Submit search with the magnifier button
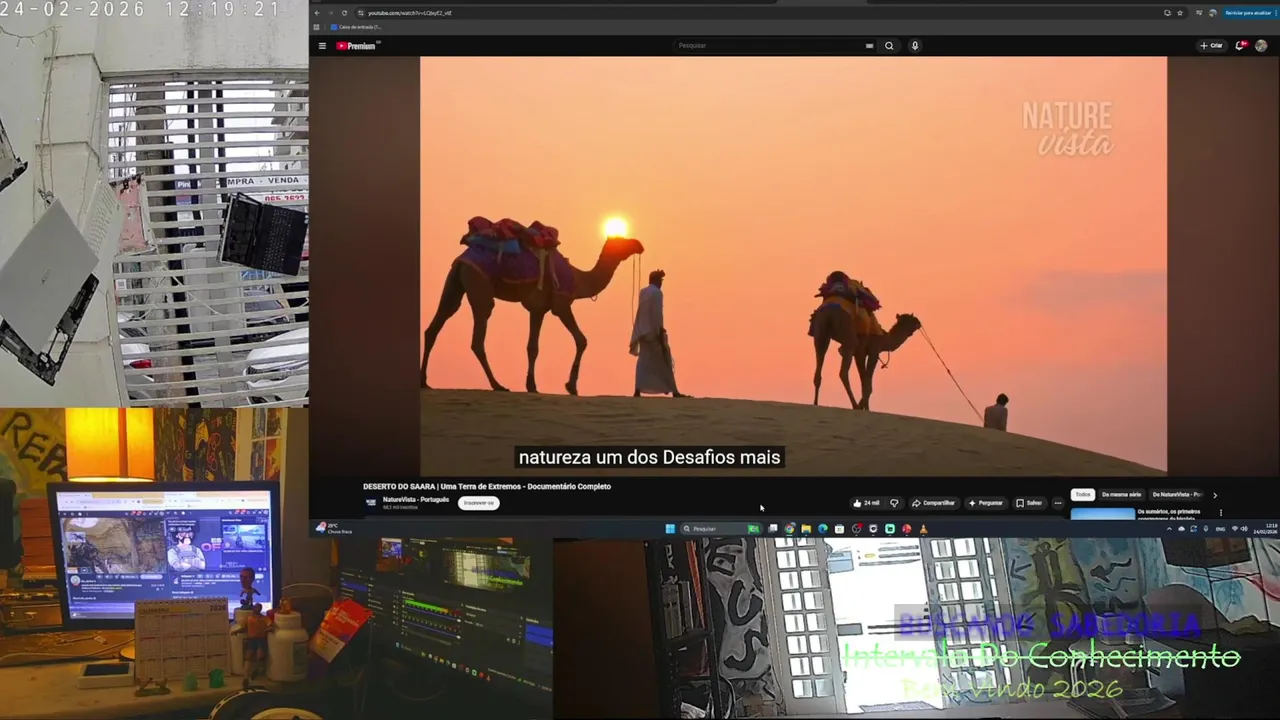 click(x=889, y=45)
